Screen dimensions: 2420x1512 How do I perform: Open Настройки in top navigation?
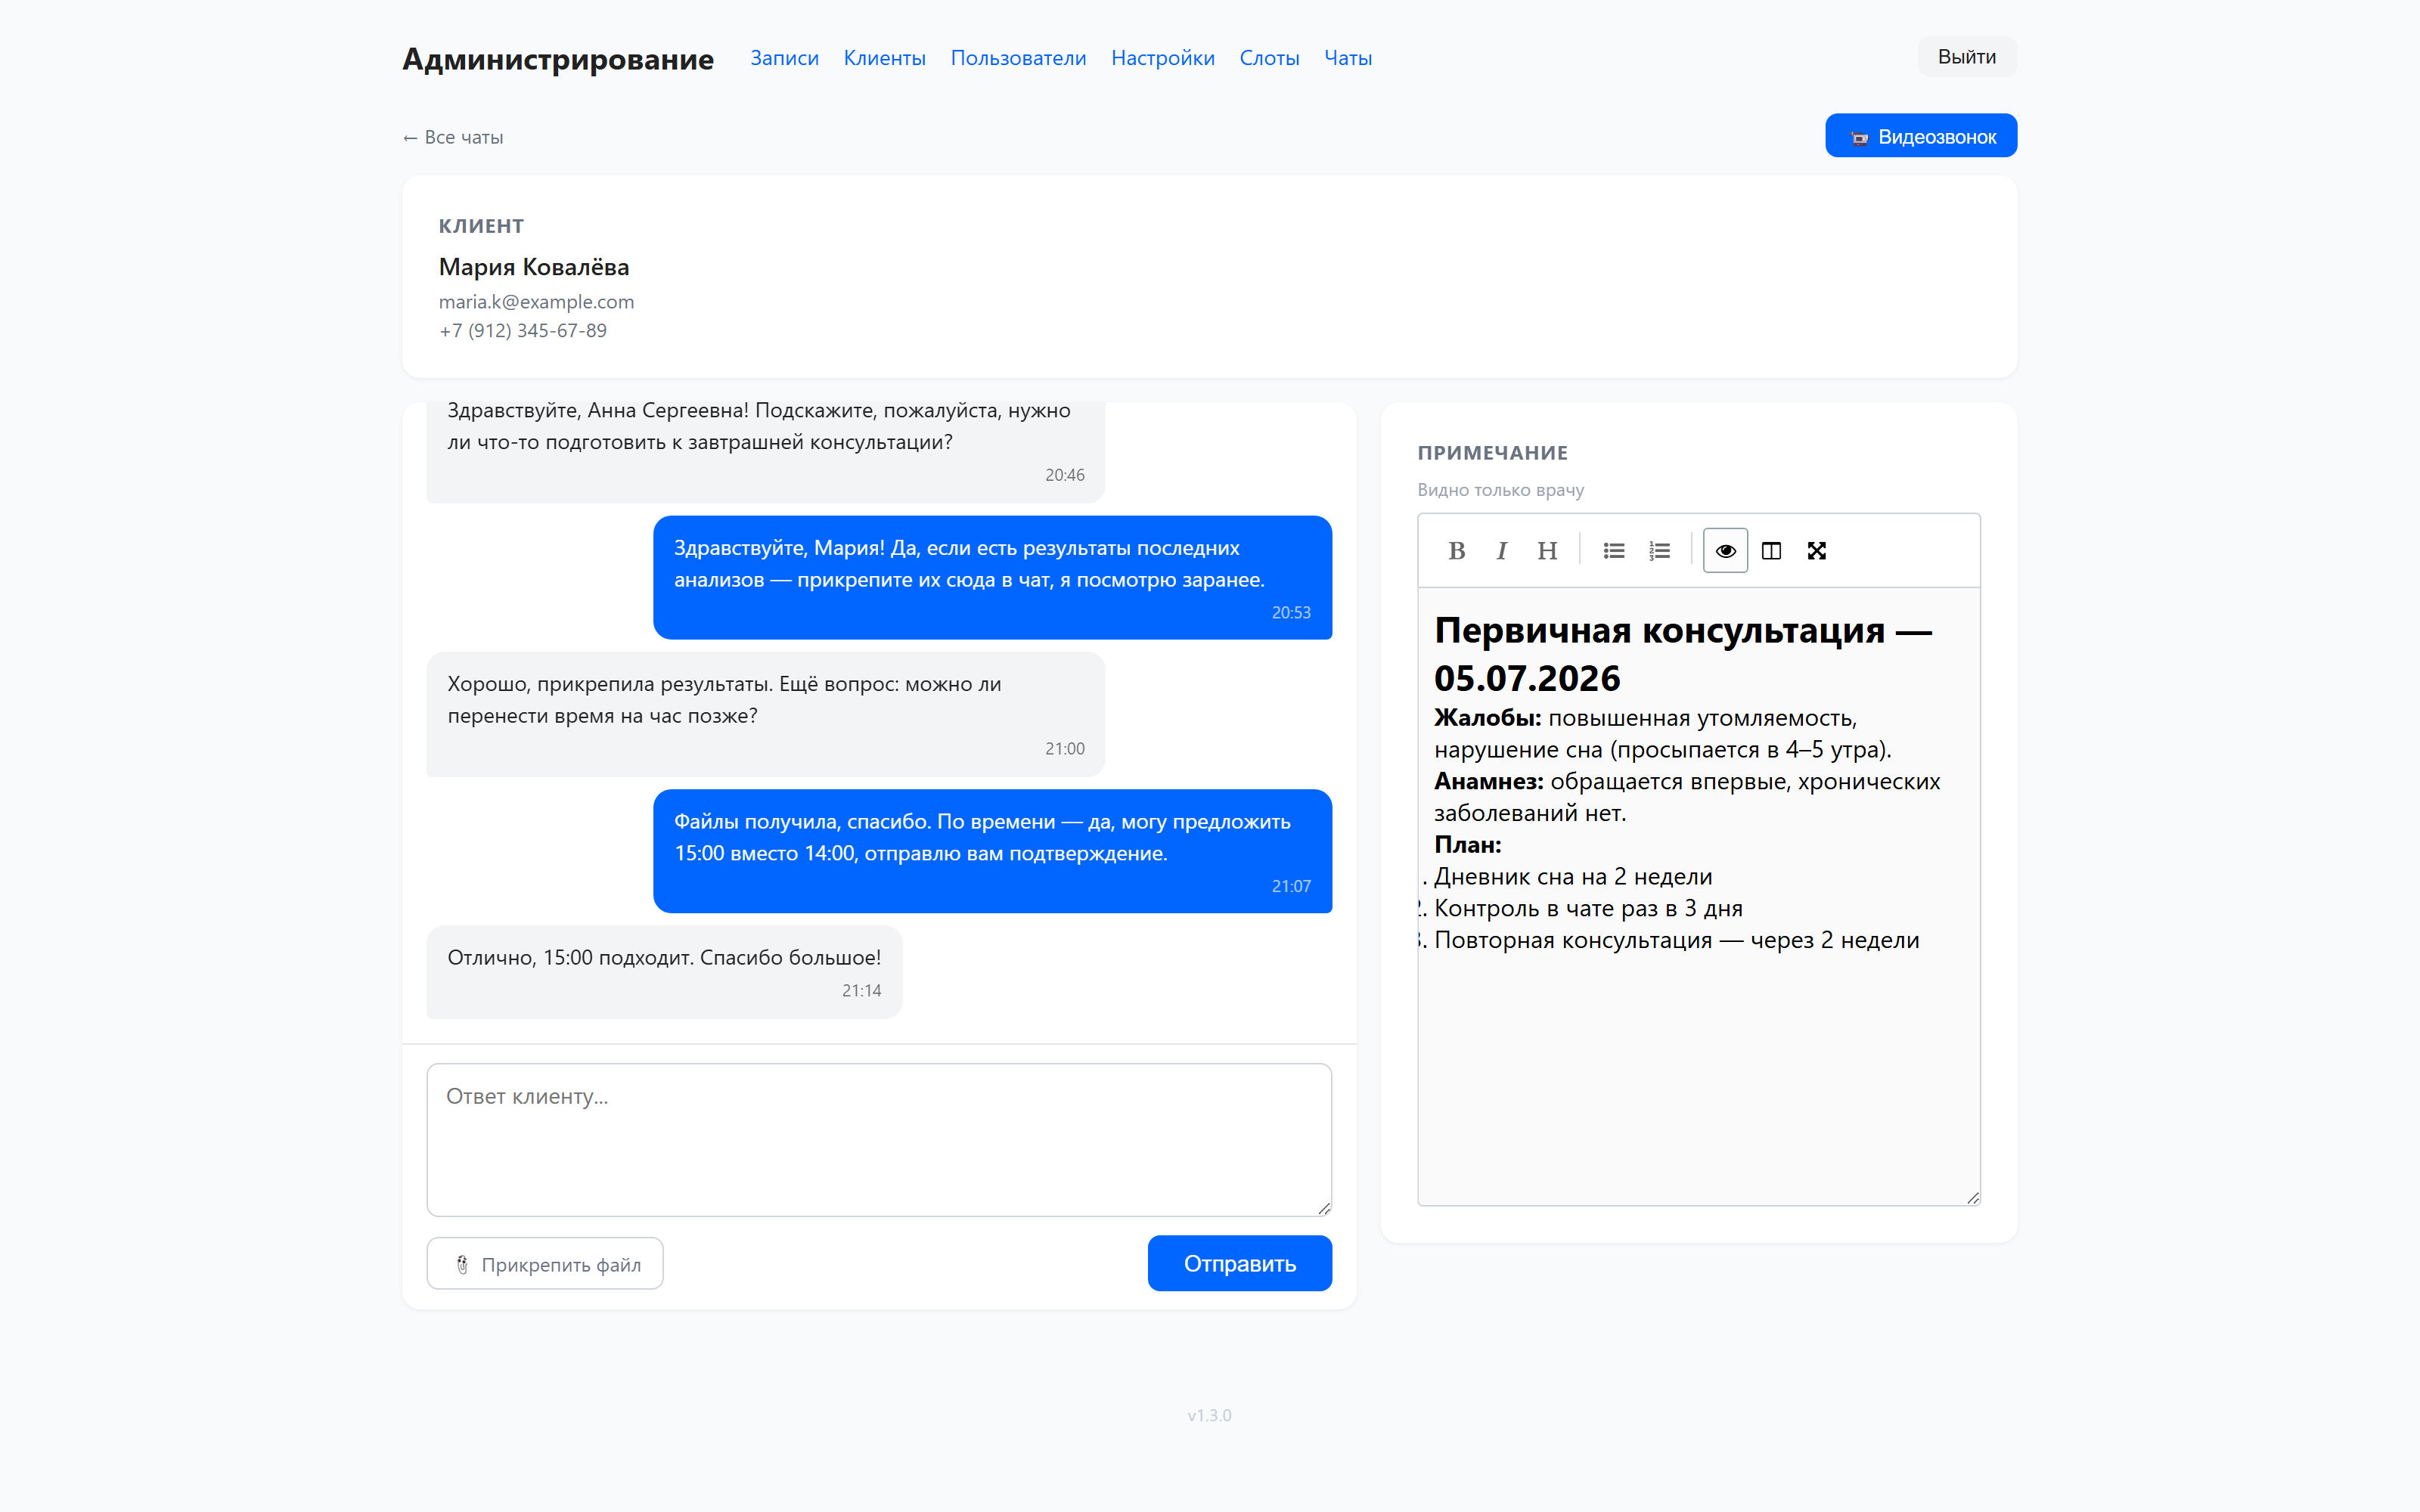1162,58
